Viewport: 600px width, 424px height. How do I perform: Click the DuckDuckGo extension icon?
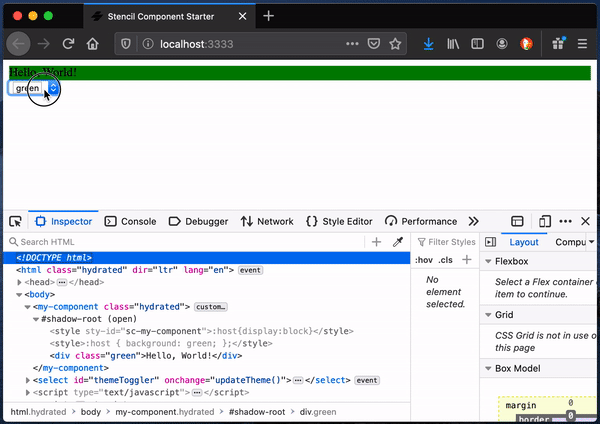(526, 44)
